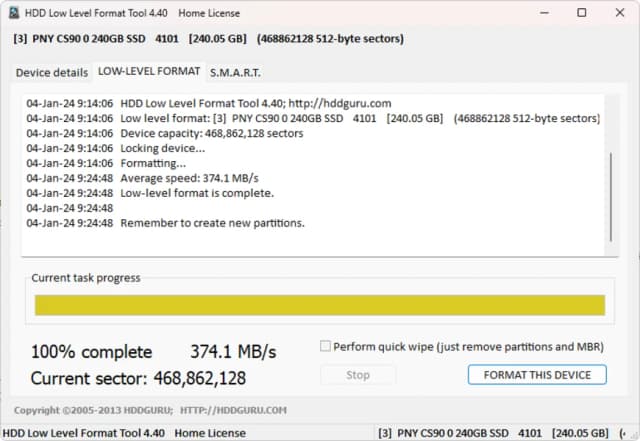Click the large '374.1 MB/s' speed readout
The height and width of the screenshot is (441, 640).
(233, 352)
